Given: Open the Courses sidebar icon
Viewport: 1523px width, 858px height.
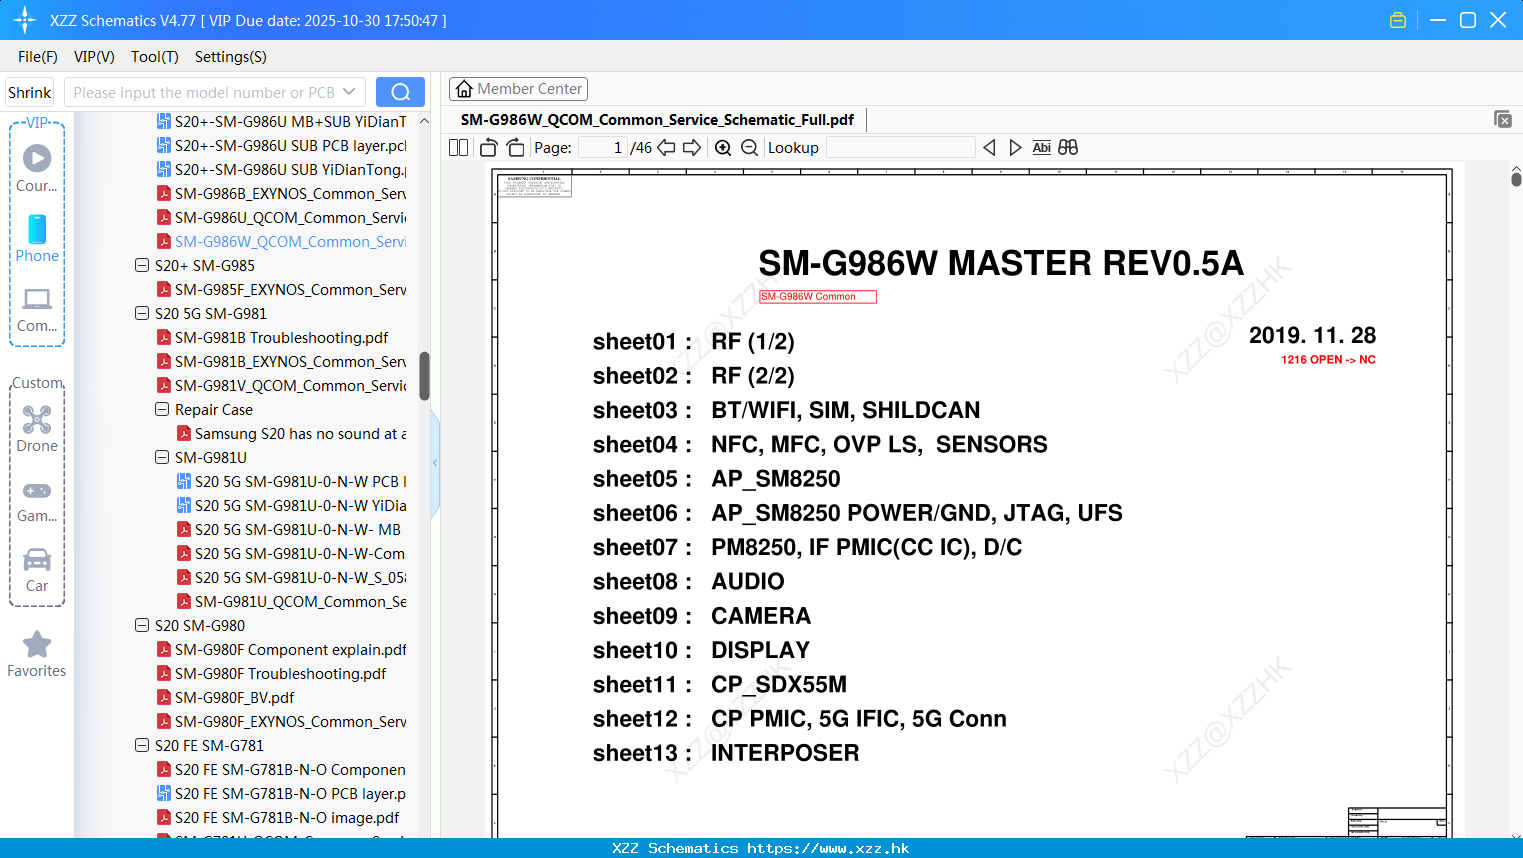Looking at the screenshot, I should coord(37,168).
